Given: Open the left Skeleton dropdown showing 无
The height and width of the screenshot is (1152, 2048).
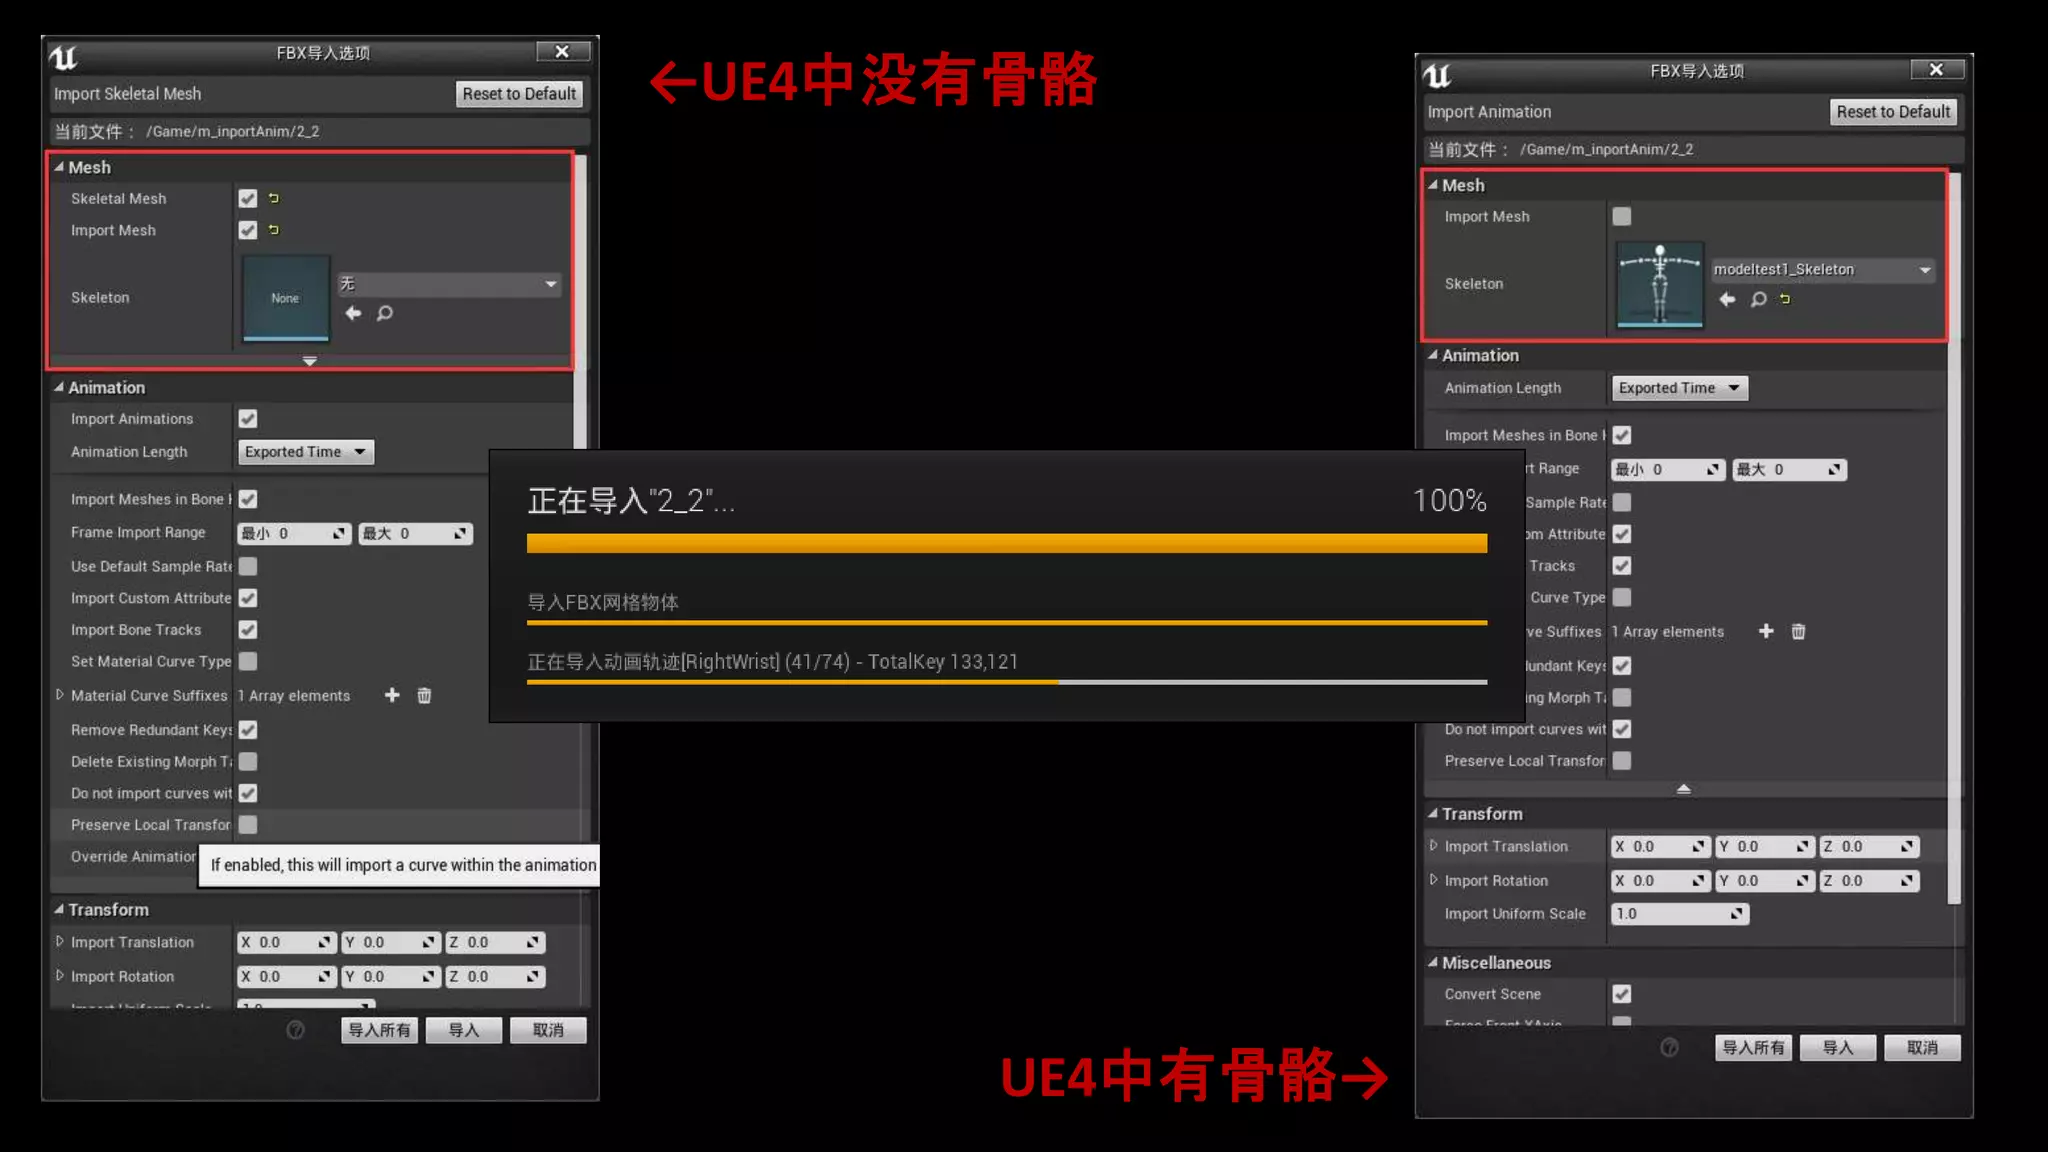Looking at the screenshot, I should [449, 284].
